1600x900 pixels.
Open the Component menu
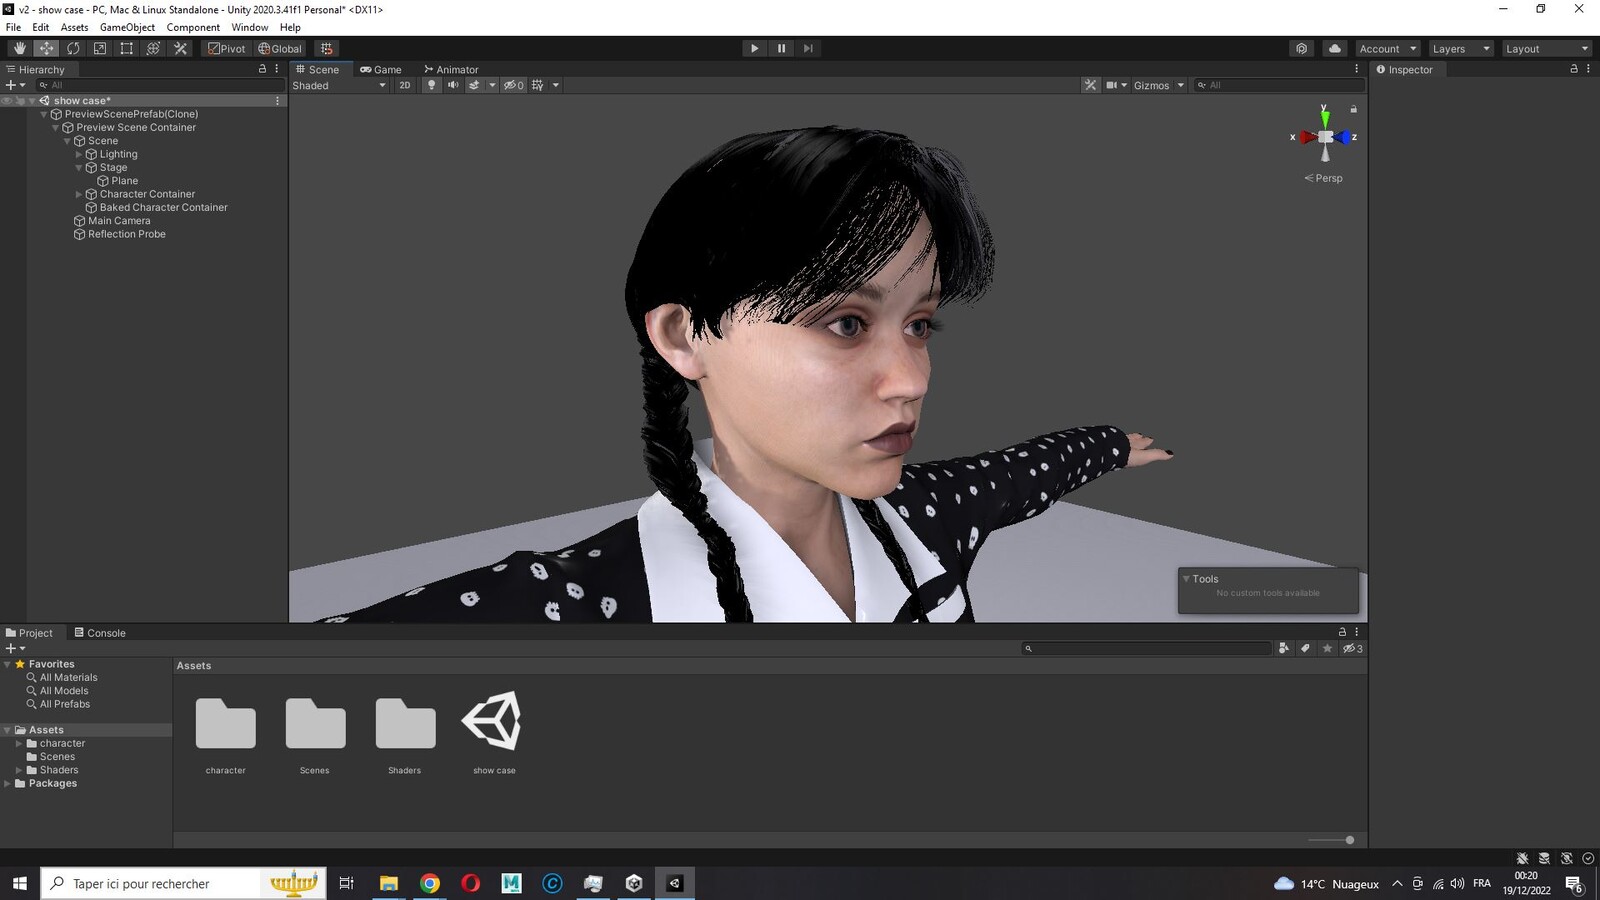[x=193, y=27]
